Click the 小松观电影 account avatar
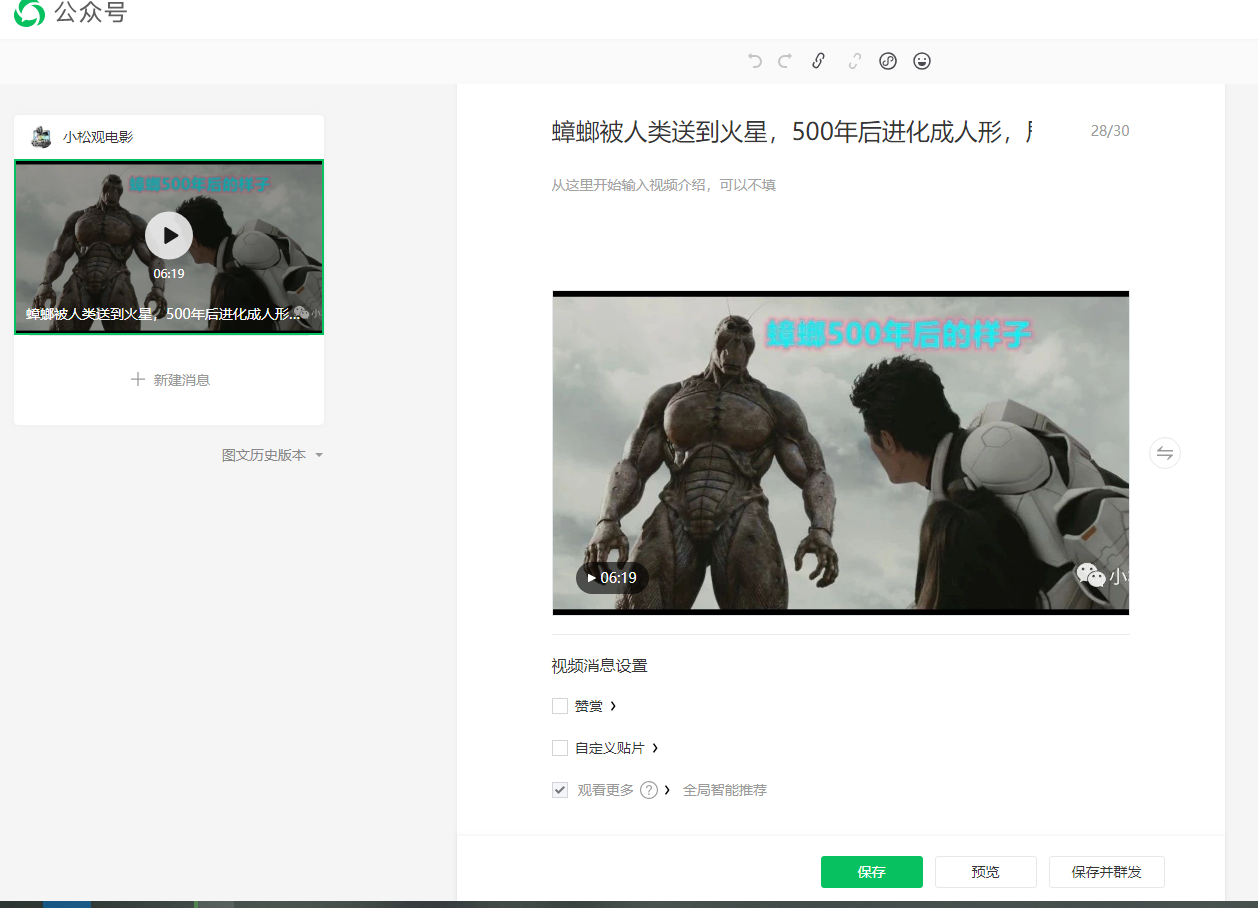The width and height of the screenshot is (1258, 908). pos(41,137)
